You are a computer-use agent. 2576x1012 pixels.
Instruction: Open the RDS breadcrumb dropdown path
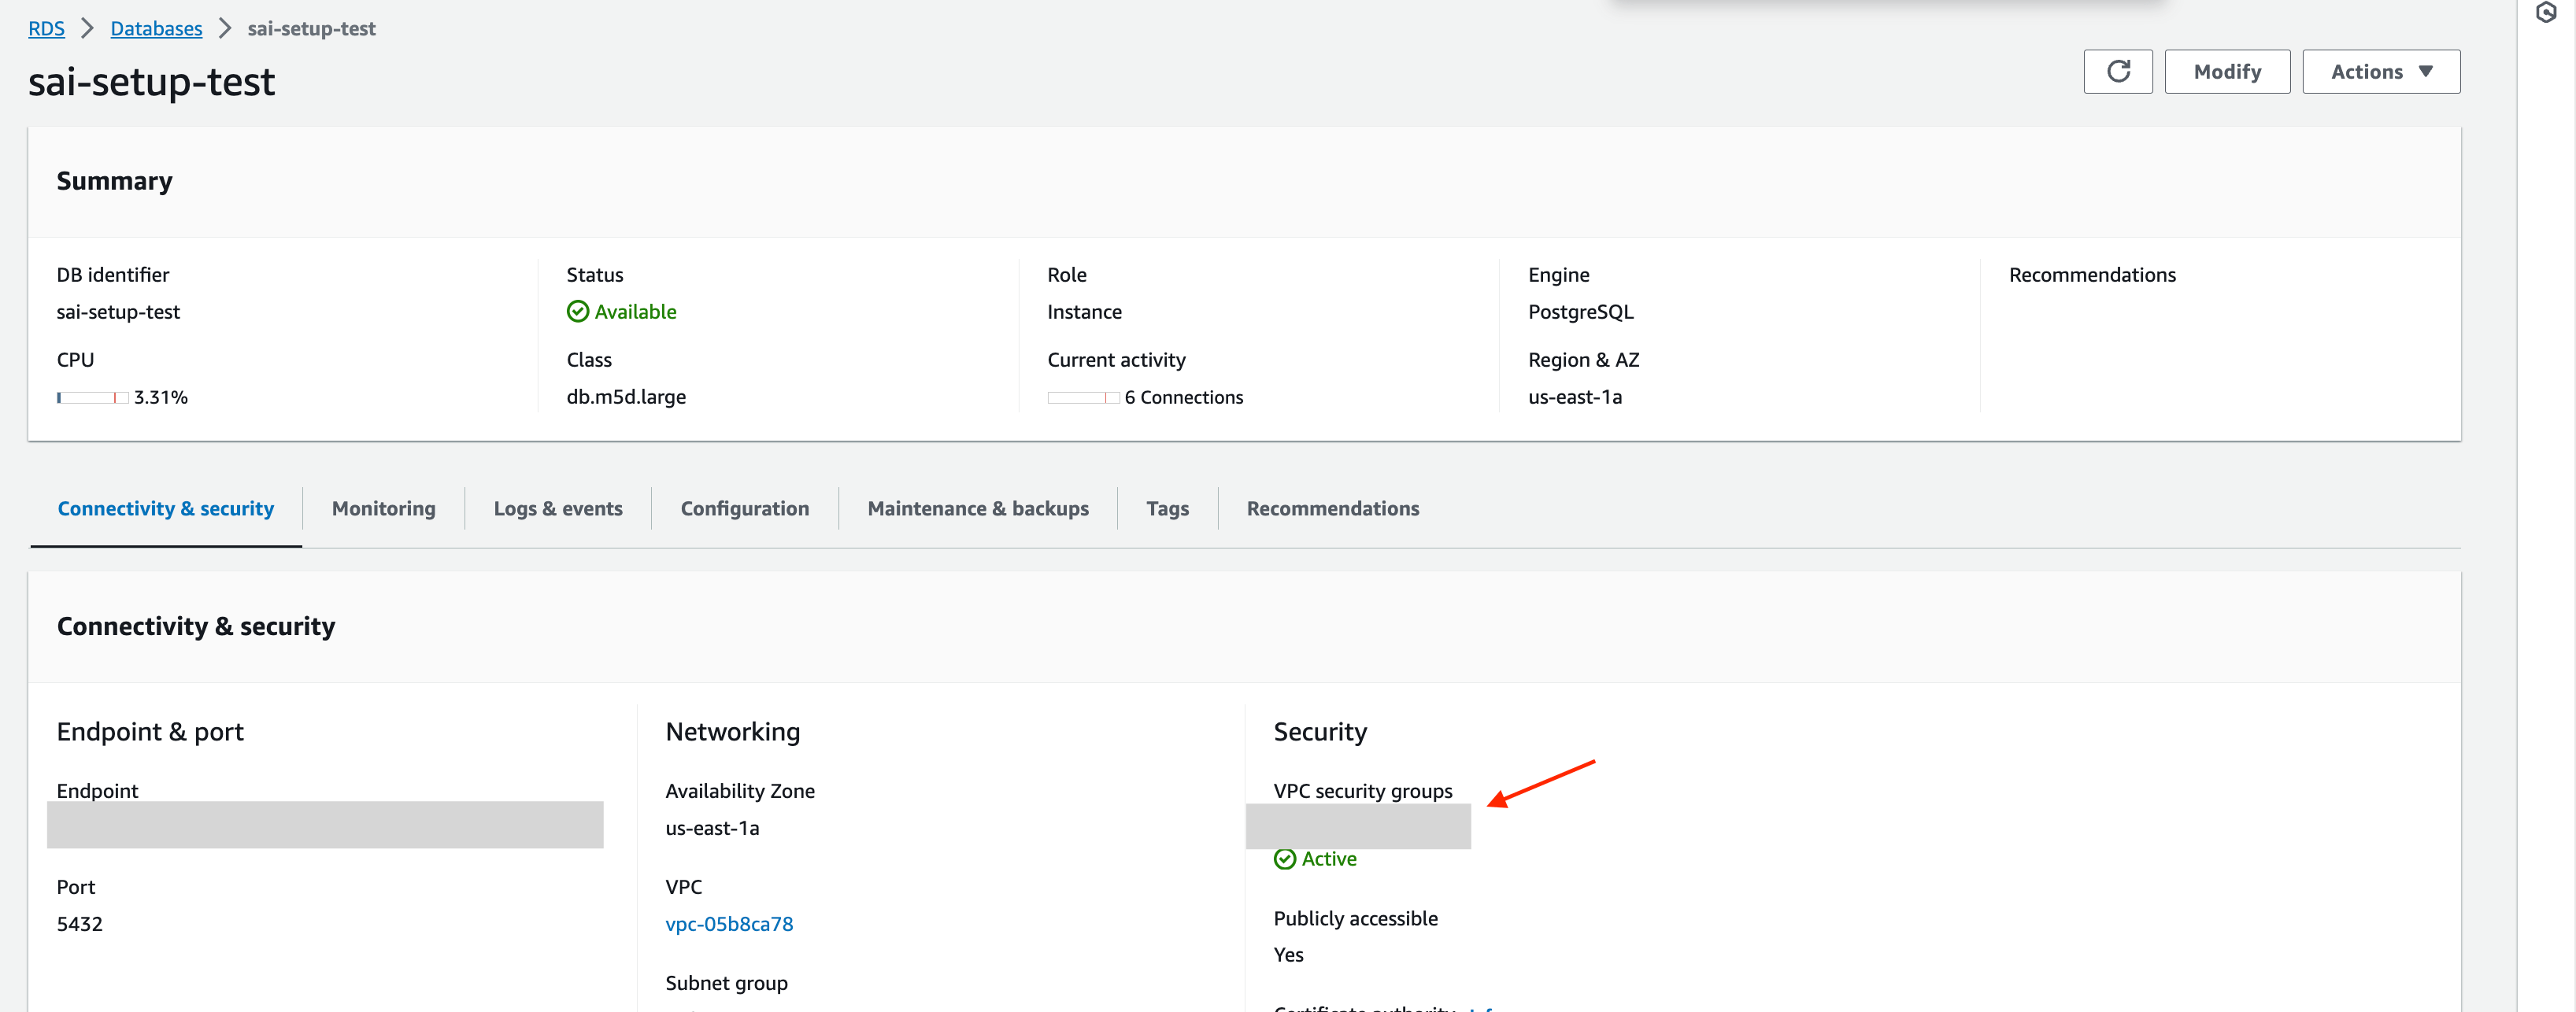[x=46, y=28]
